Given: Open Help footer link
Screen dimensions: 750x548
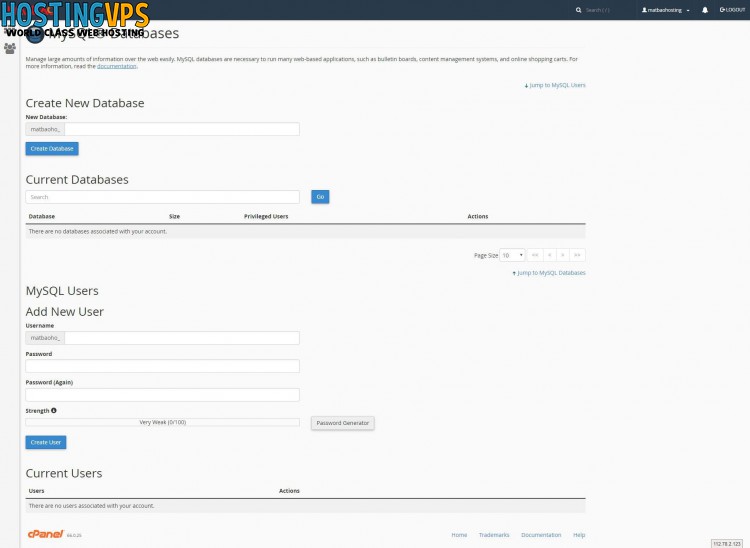Looking at the screenshot, I should click(x=579, y=535).
